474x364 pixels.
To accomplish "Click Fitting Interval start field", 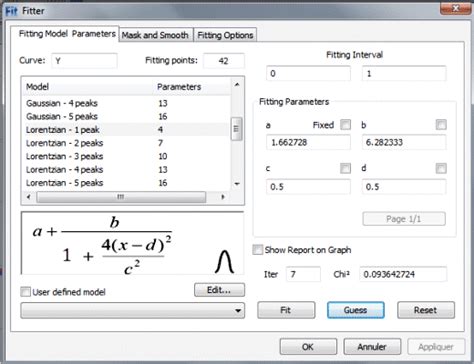I will (308, 73).
